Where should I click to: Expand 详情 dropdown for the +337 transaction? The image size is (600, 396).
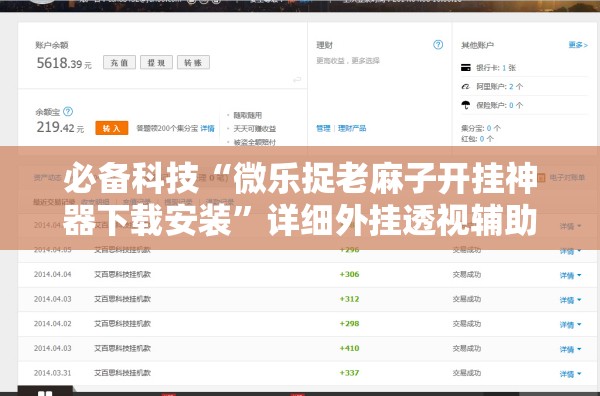570,374
